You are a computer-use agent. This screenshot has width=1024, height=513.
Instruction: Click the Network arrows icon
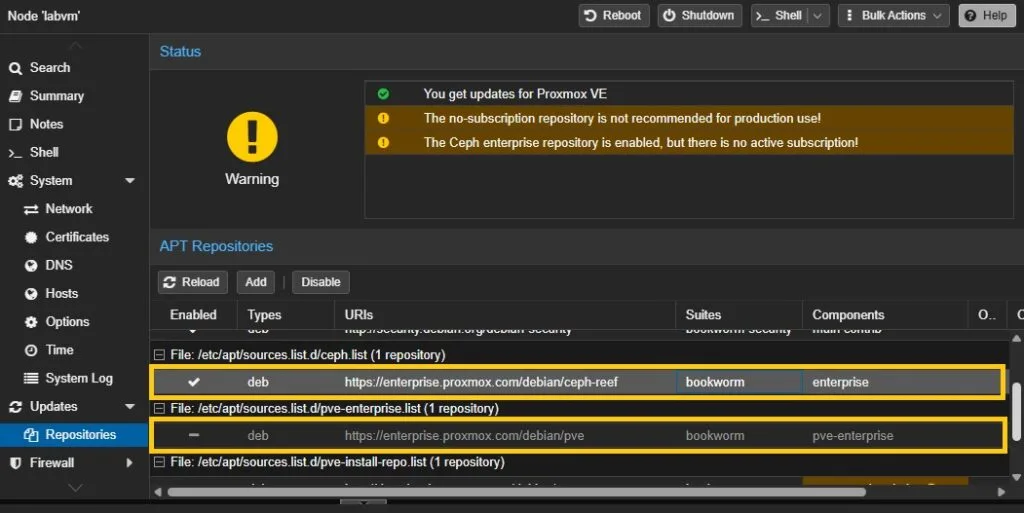click(x=31, y=210)
